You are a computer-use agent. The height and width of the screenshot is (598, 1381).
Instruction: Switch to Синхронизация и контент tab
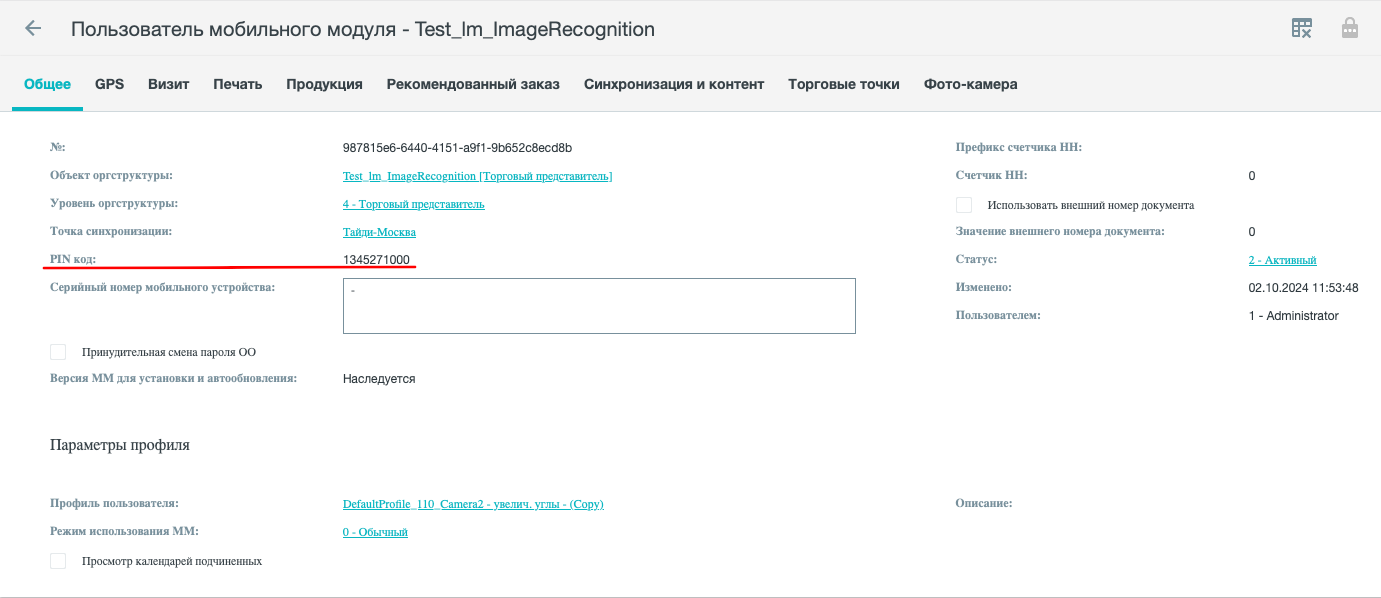674,84
